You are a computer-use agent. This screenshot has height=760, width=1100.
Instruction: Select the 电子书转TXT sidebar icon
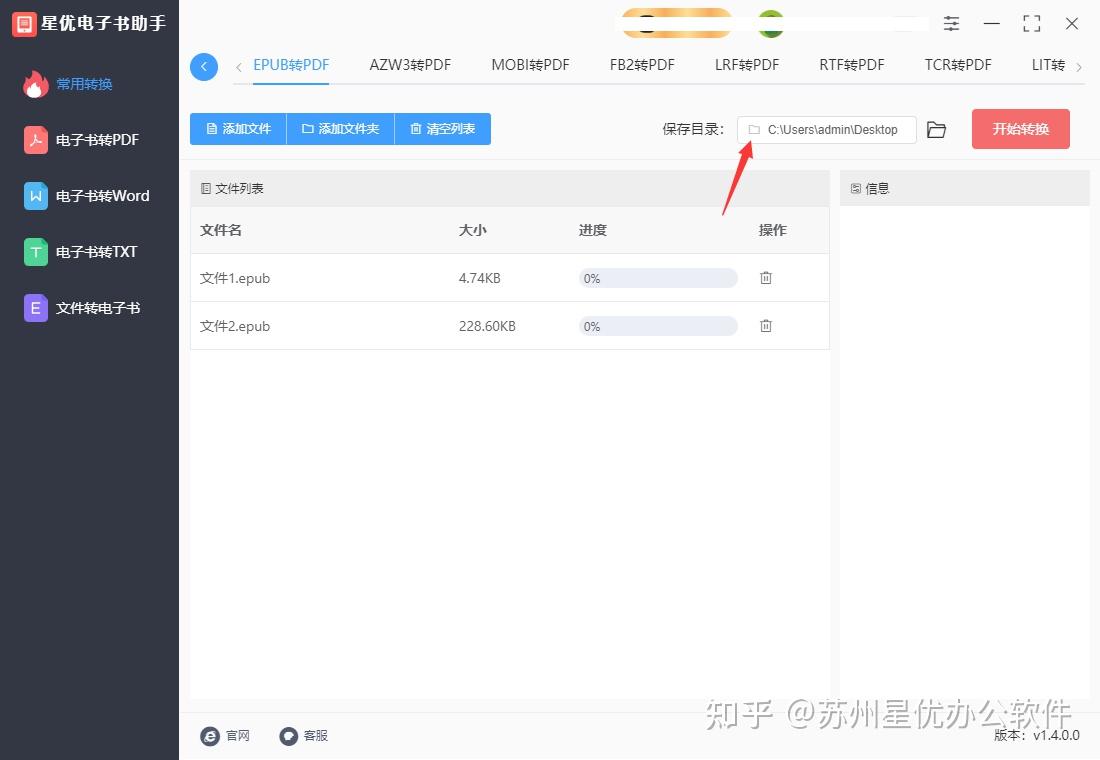35,252
